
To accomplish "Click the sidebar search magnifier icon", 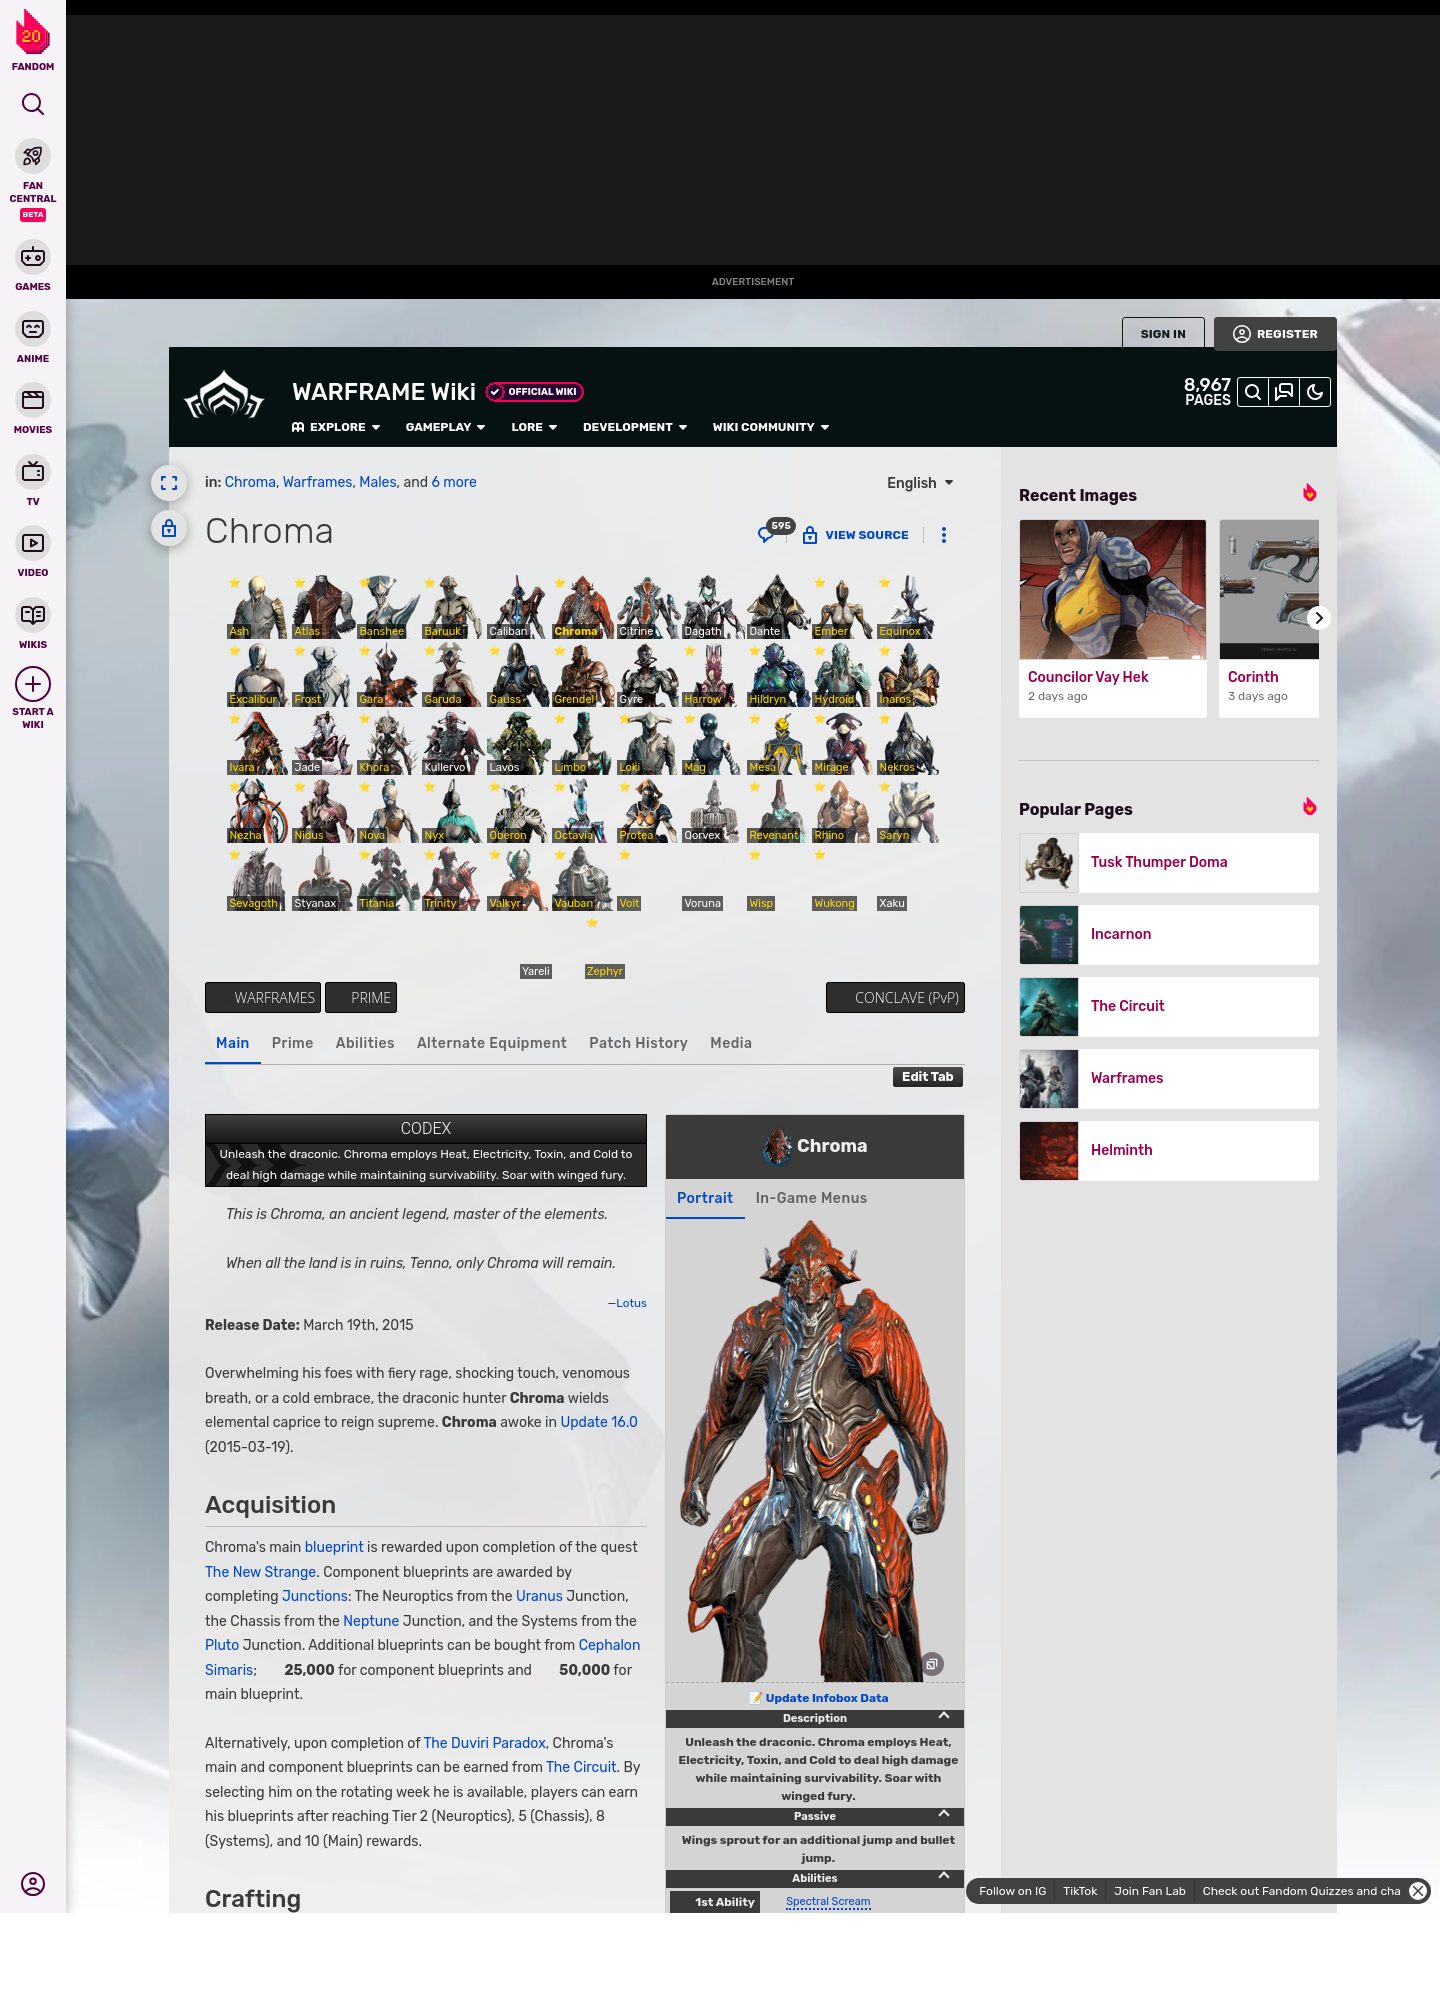I will 33,104.
